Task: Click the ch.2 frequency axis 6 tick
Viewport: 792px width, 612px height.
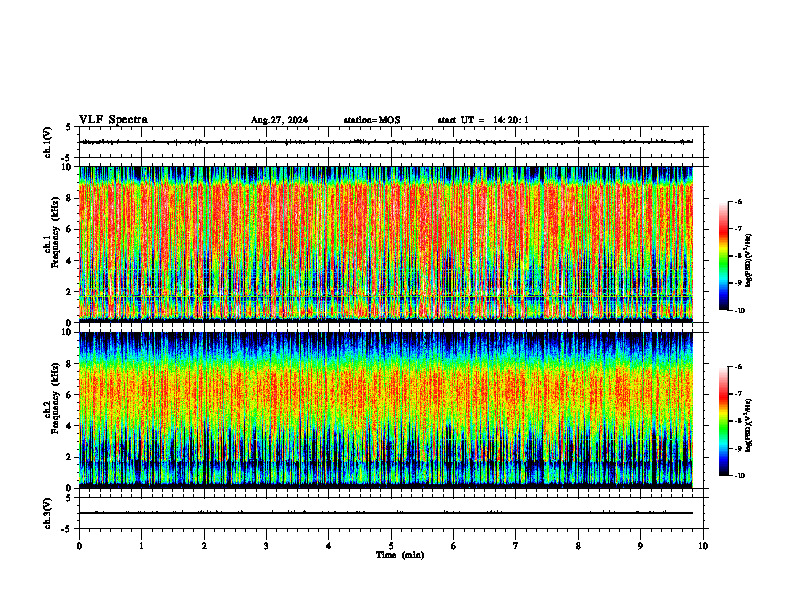Action: tap(70, 395)
